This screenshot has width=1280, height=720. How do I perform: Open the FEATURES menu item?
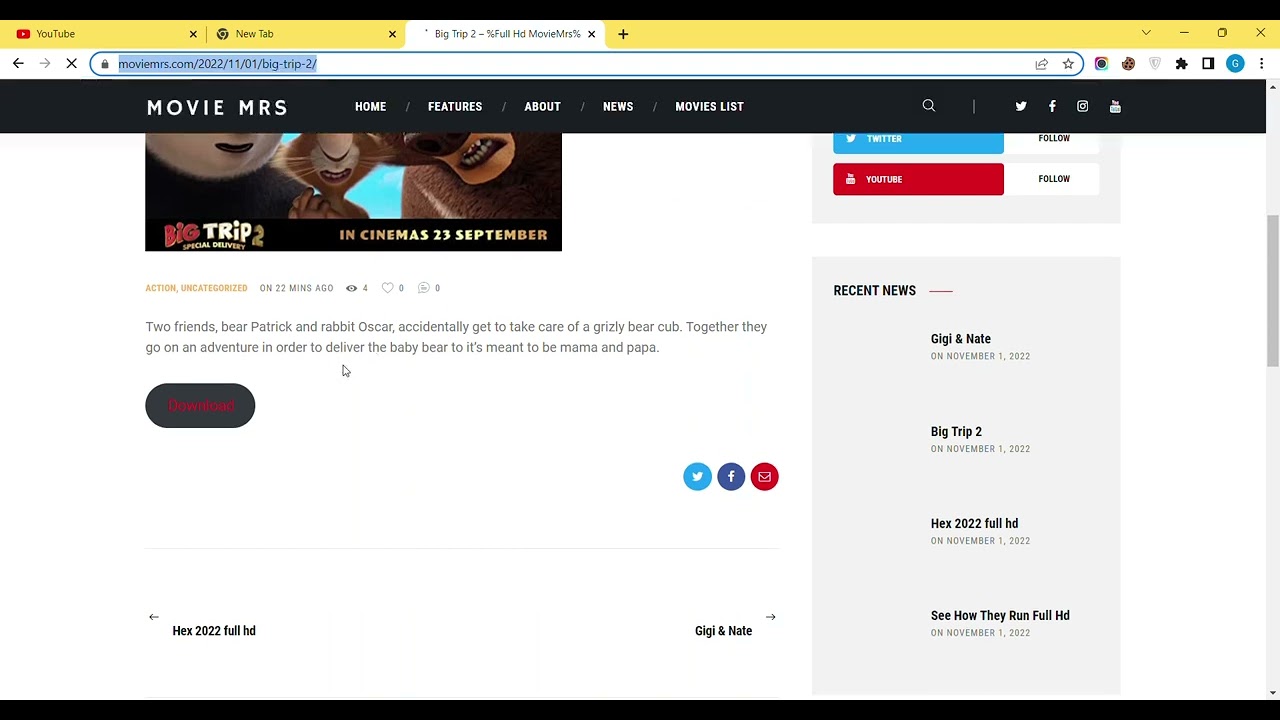coord(455,106)
